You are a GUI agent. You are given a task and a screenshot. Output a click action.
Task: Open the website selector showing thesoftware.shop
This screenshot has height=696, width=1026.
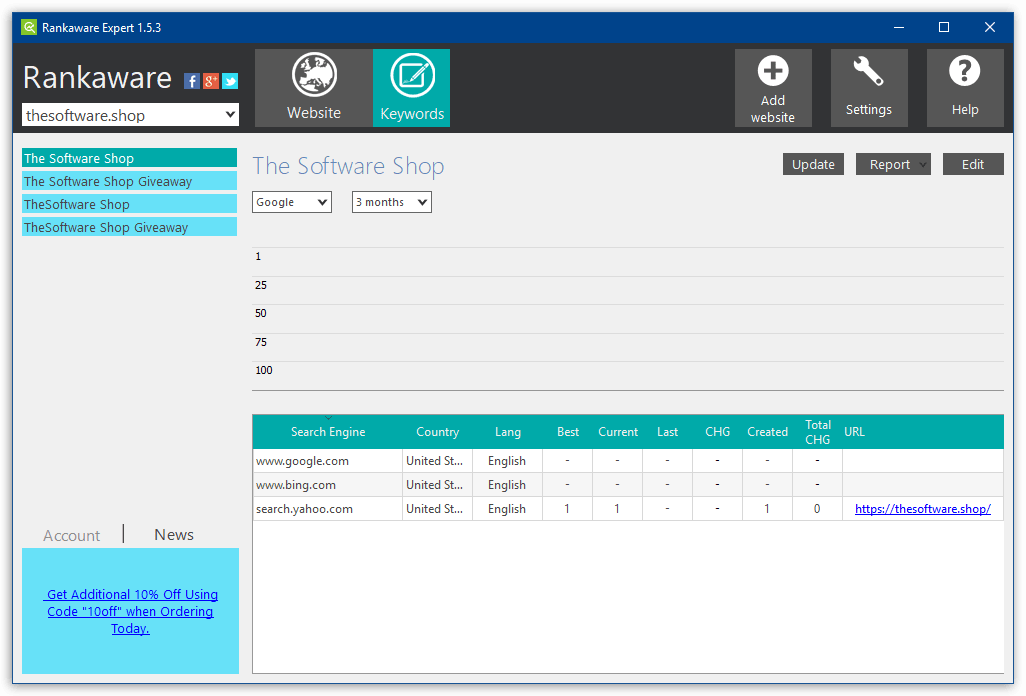point(130,114)
